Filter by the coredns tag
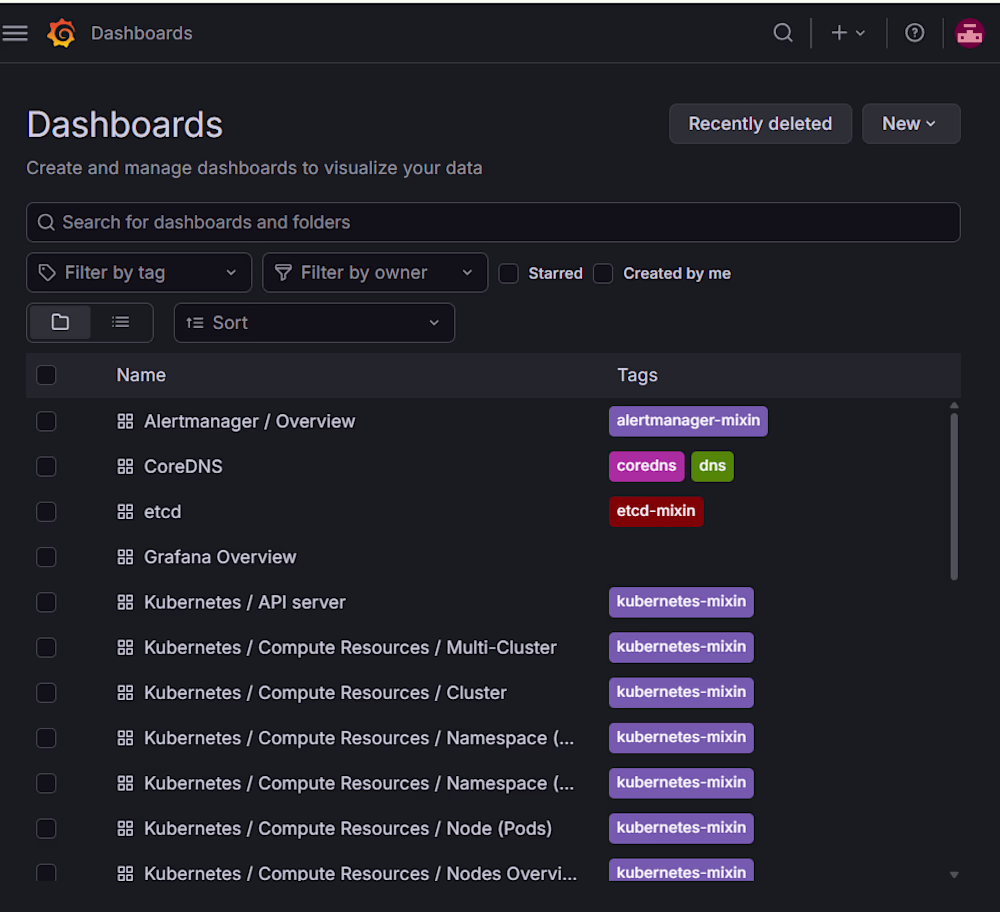Viewport: 1000px width, 912px height. (x=646, y=466)
